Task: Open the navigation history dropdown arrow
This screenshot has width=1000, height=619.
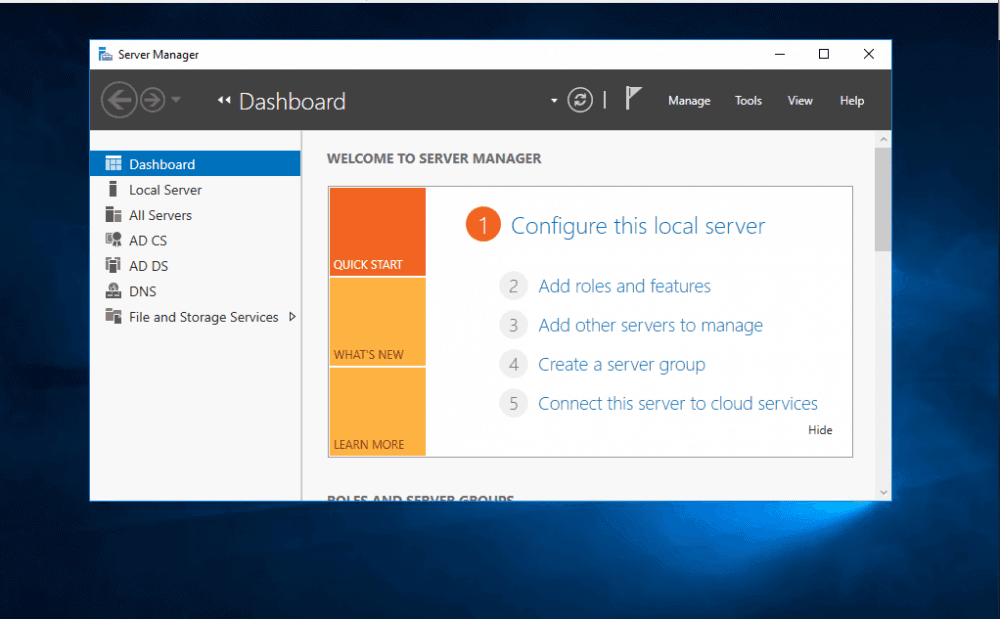Action: coord(554,101)
